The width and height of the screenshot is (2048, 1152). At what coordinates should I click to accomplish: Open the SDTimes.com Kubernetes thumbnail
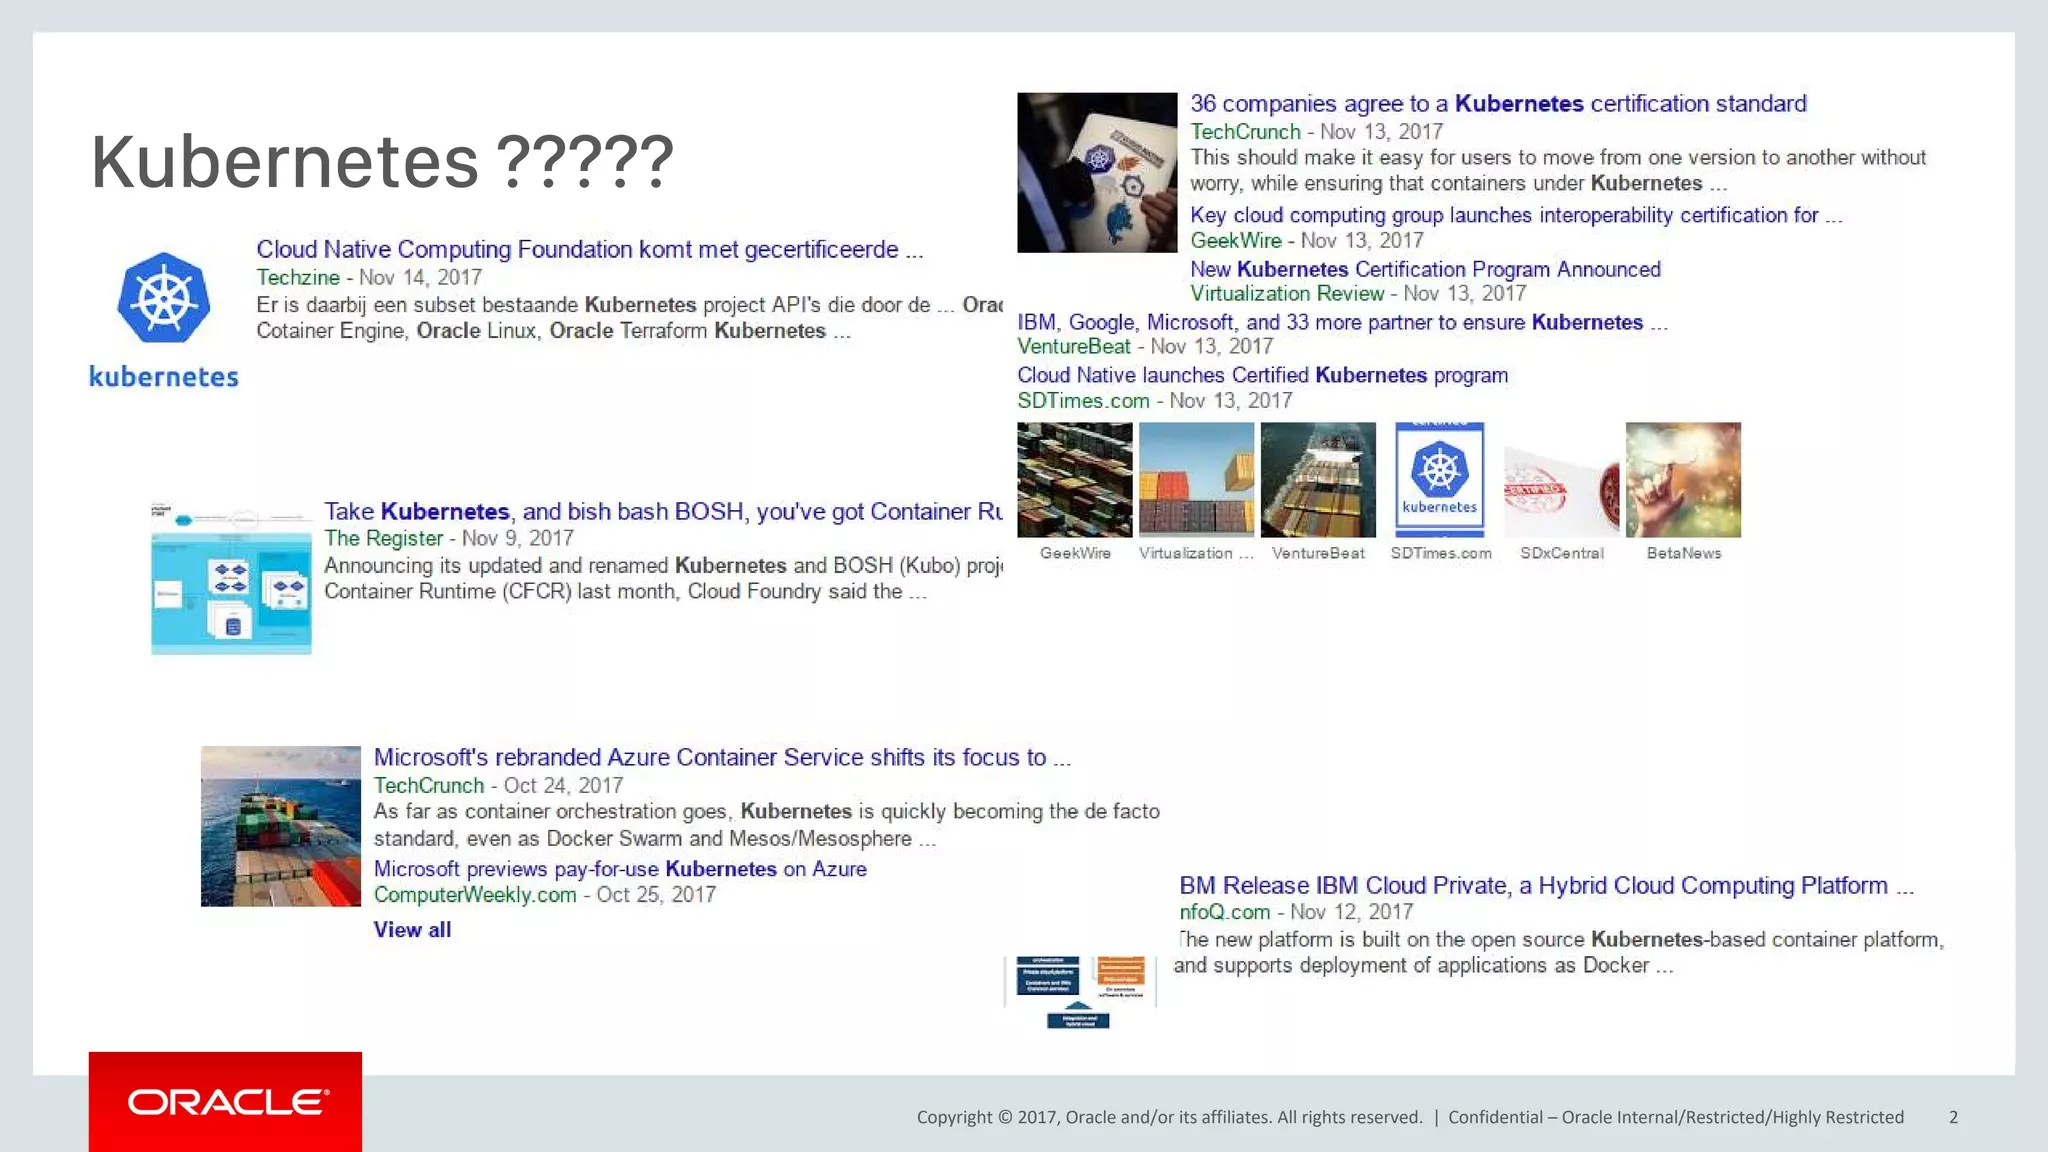(1439, 480)
